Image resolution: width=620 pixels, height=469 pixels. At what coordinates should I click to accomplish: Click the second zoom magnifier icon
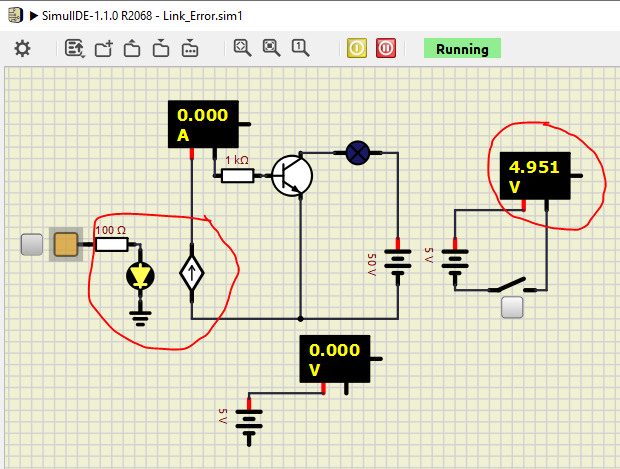(x=271, y=48)
